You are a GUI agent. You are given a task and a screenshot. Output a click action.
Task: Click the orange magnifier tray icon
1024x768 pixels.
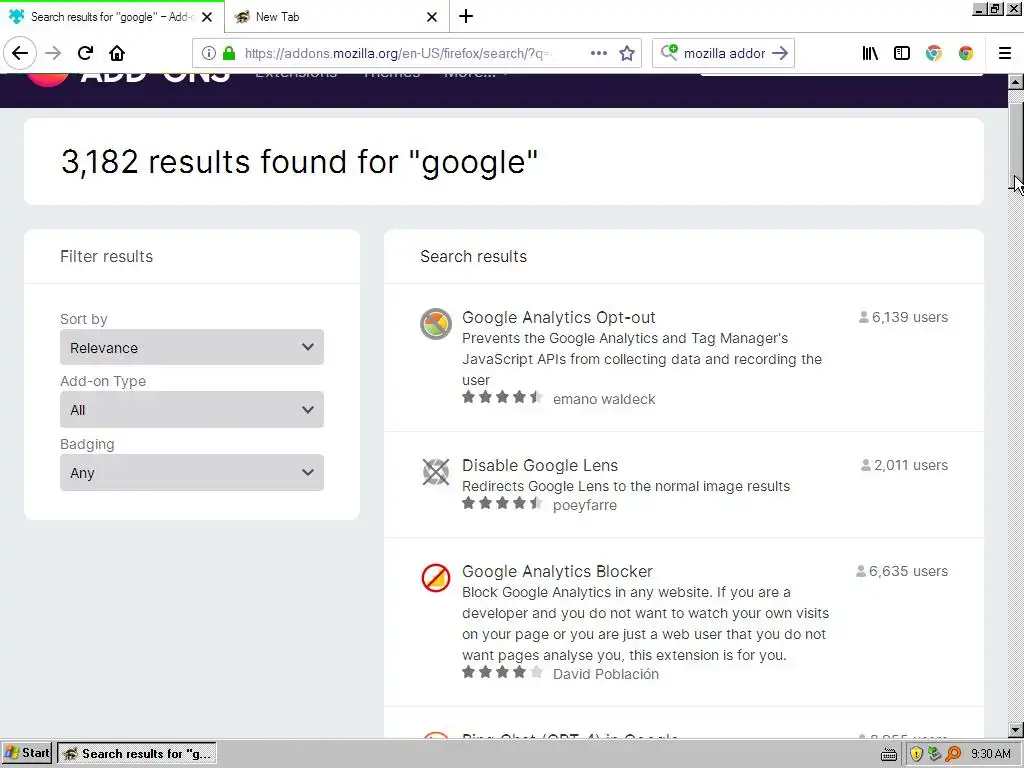tap(953, 754)
